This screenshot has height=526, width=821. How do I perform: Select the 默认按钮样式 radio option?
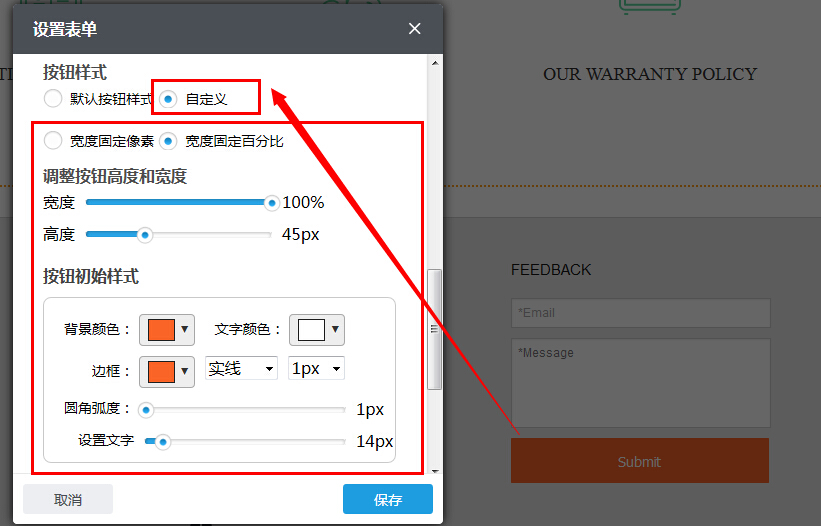53,99
